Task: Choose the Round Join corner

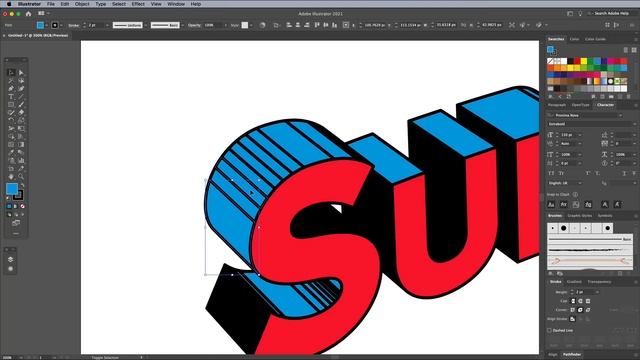Action: (x=580, y=310)
